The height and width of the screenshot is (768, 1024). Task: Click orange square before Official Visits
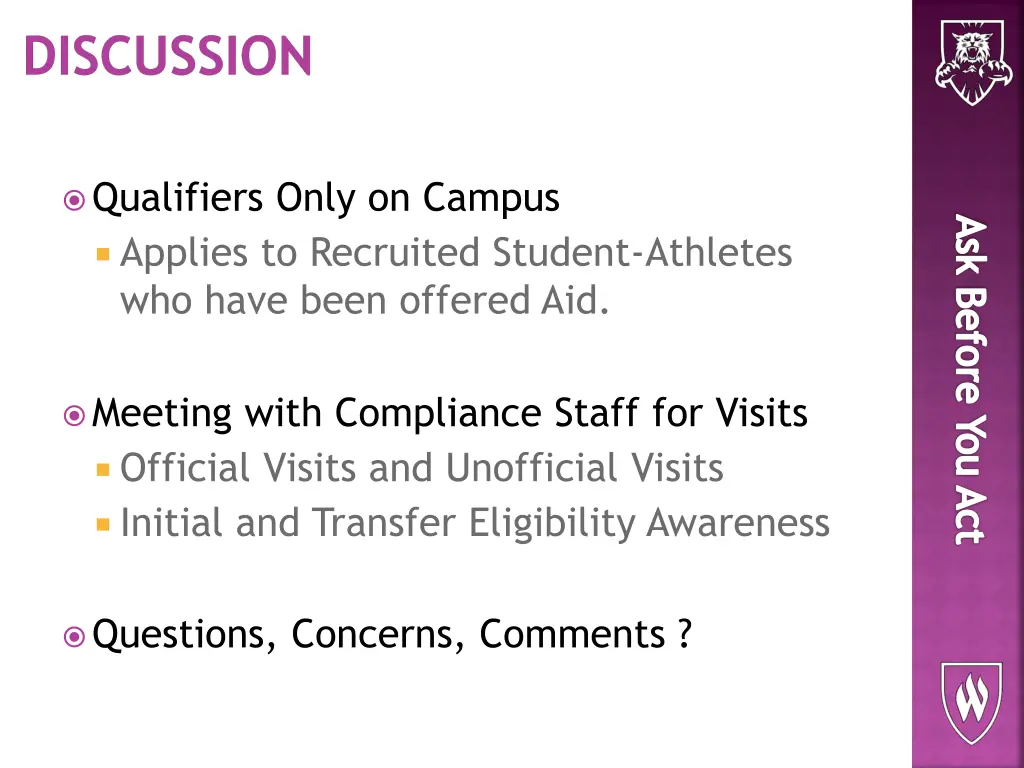103,470
